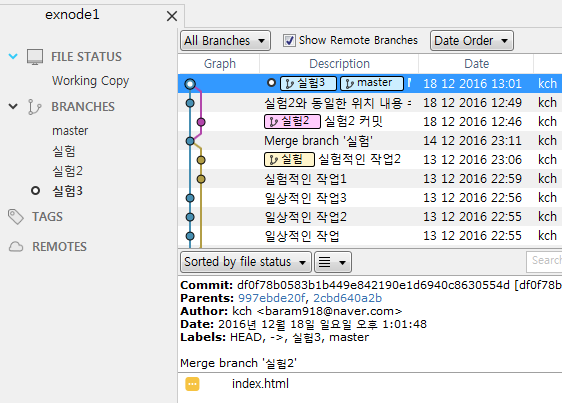Screen dimensions: 562x403
Task: Open the Date Order dropdown
Action: pos(472,41)
